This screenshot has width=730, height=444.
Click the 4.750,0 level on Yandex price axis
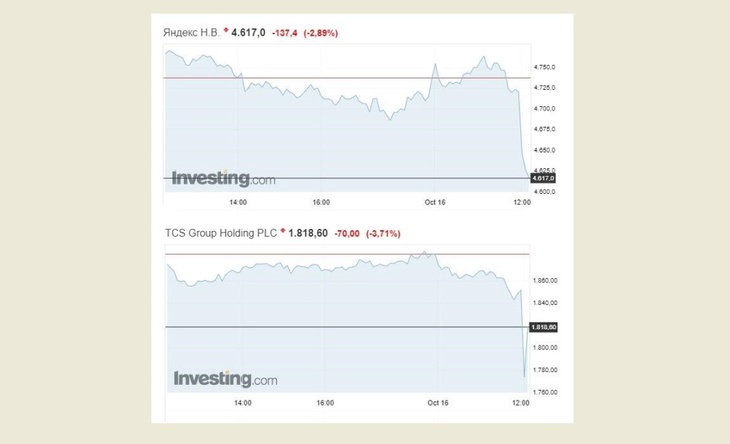546,67
